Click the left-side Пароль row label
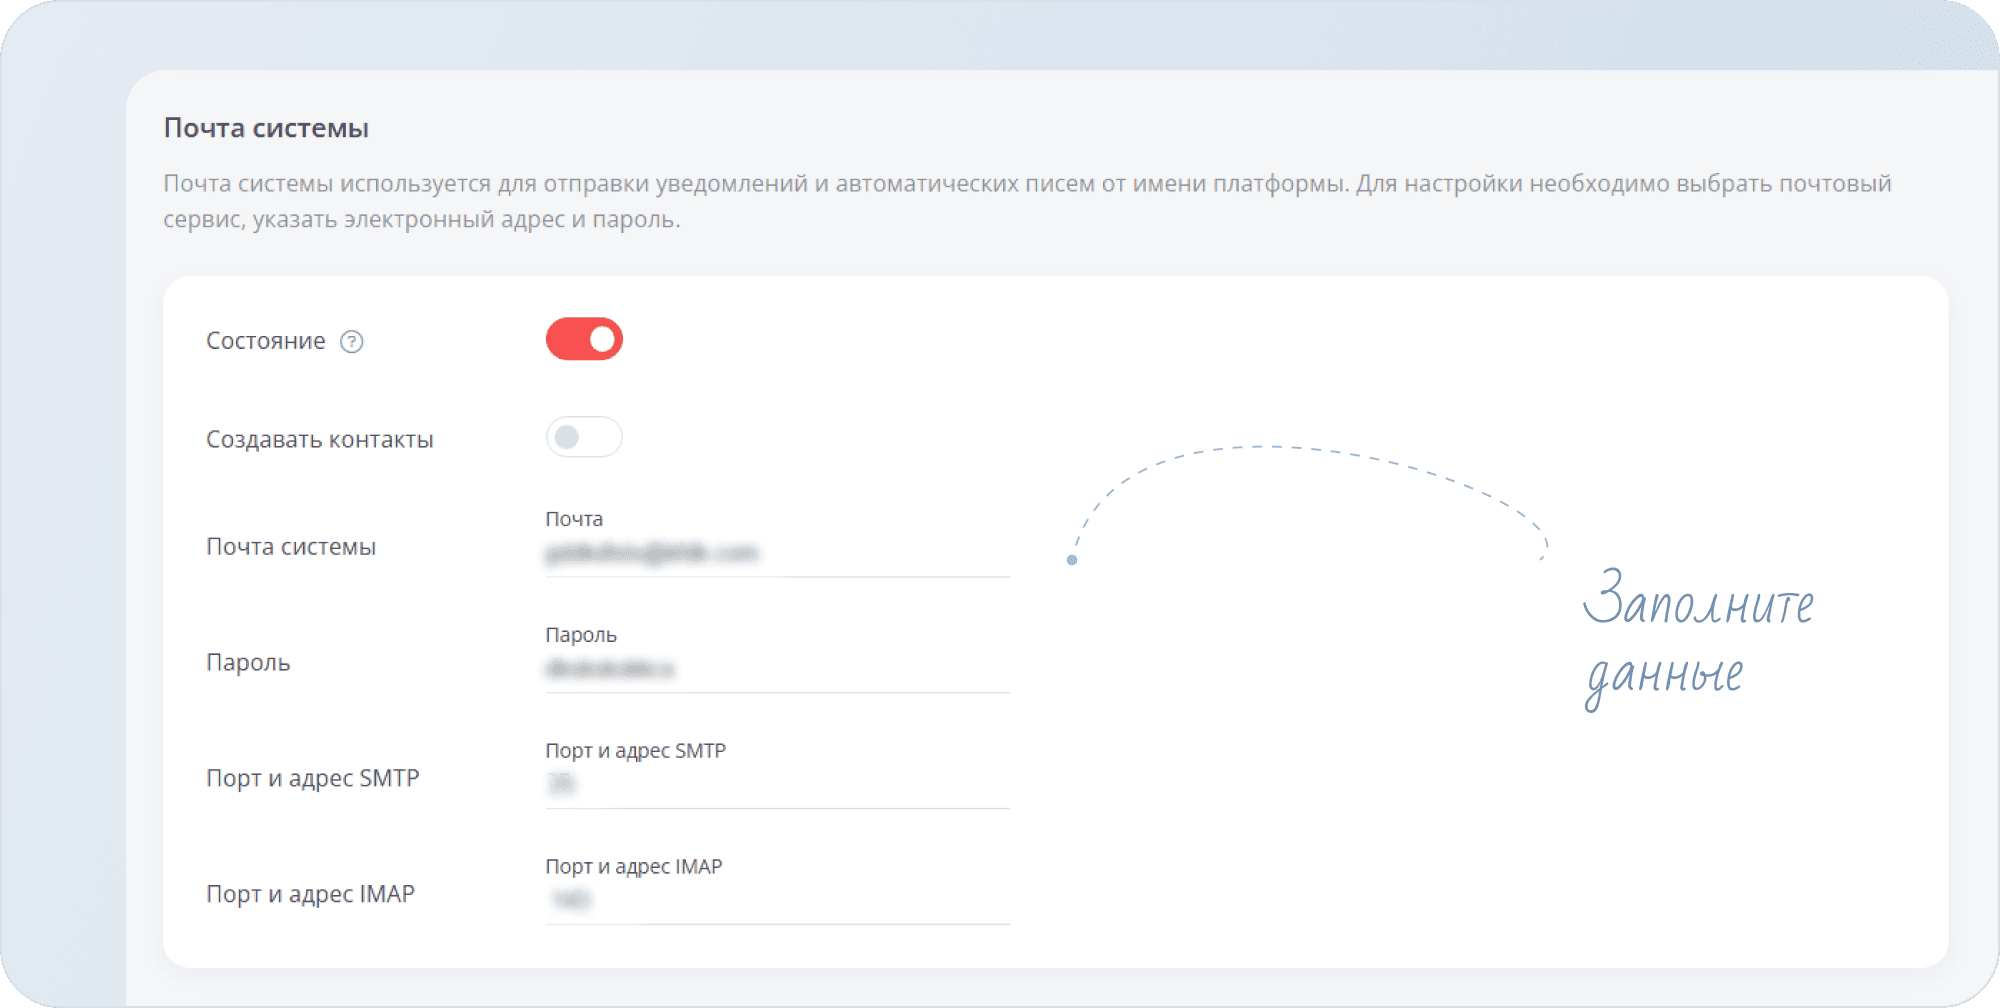The image size is (2000, 1008). [247, 663]
